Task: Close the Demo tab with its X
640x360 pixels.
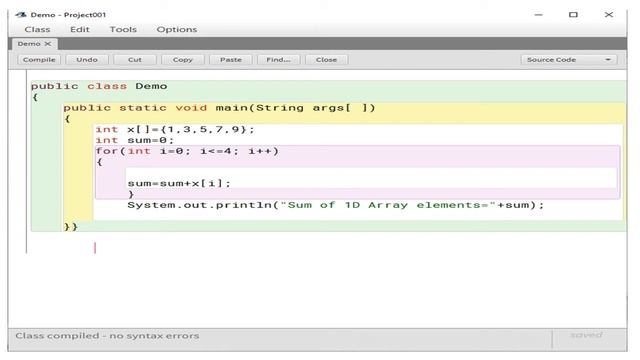Action: tap(48, 44)
